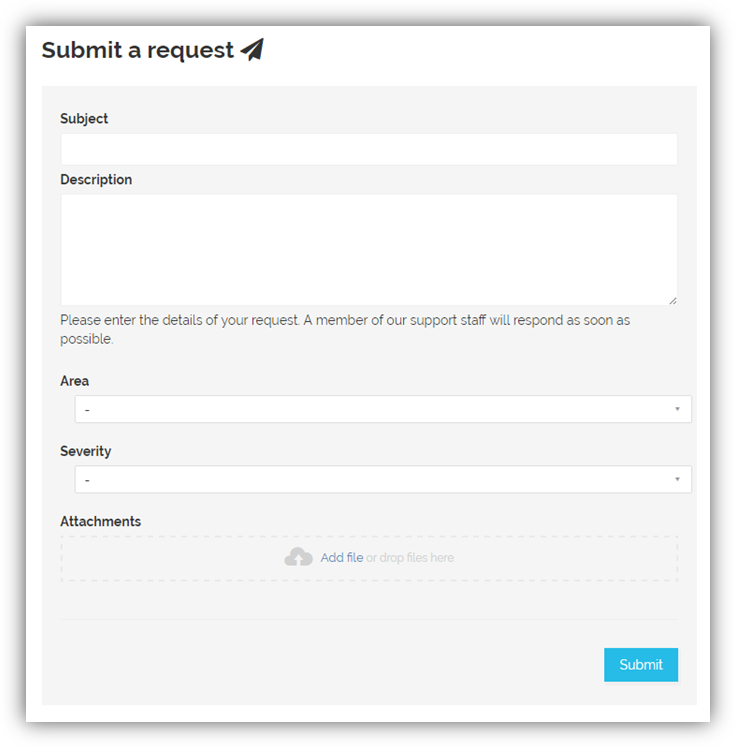Open the Severity dropdown
The height and width of the screenshot is (747, 735).
coord(382,479)
